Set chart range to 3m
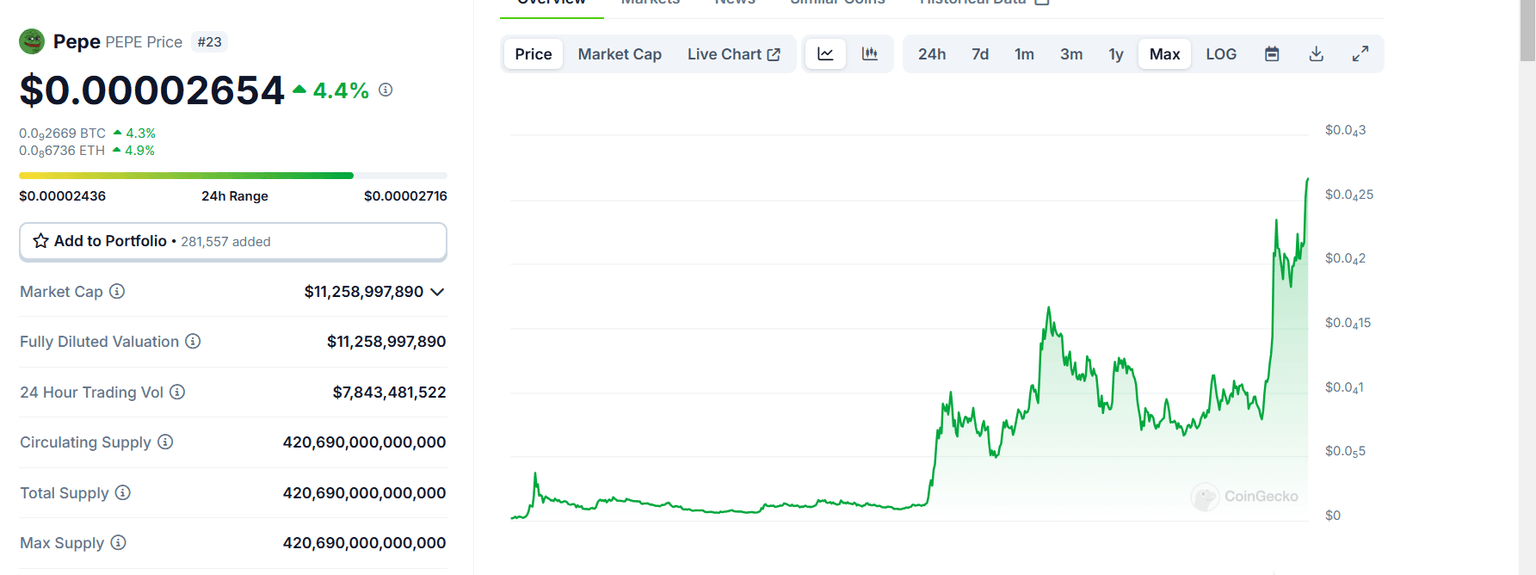The height and width of the screenshot is (575, 1536). coord(1071,54)
